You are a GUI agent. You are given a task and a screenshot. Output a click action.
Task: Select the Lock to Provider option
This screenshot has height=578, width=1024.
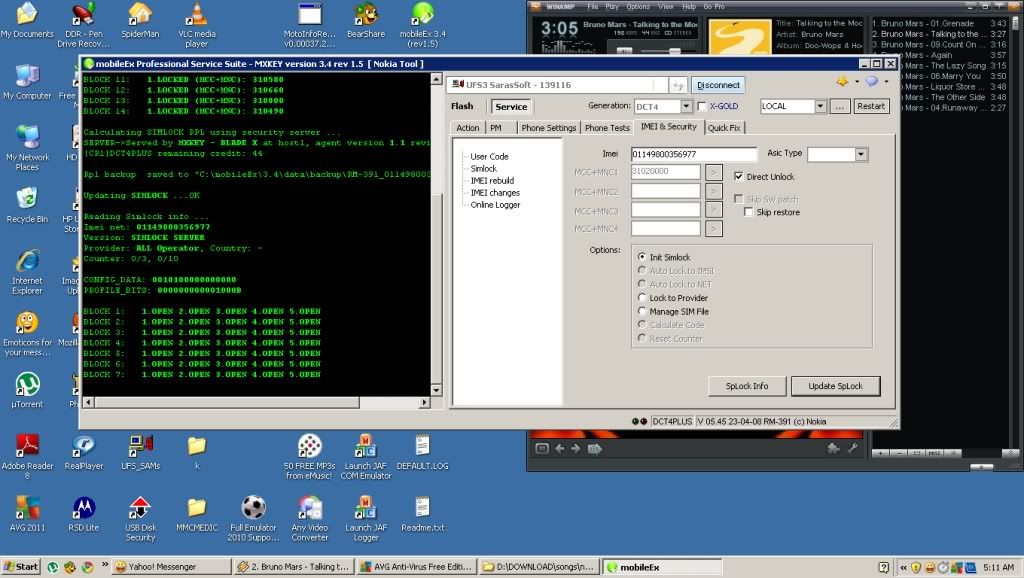642,297
